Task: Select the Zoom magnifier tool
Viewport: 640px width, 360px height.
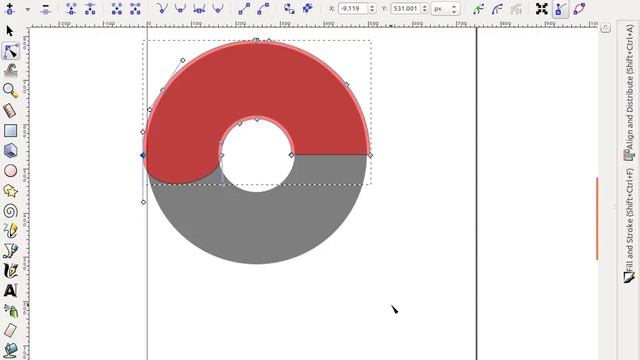Action: click(10, 91)
